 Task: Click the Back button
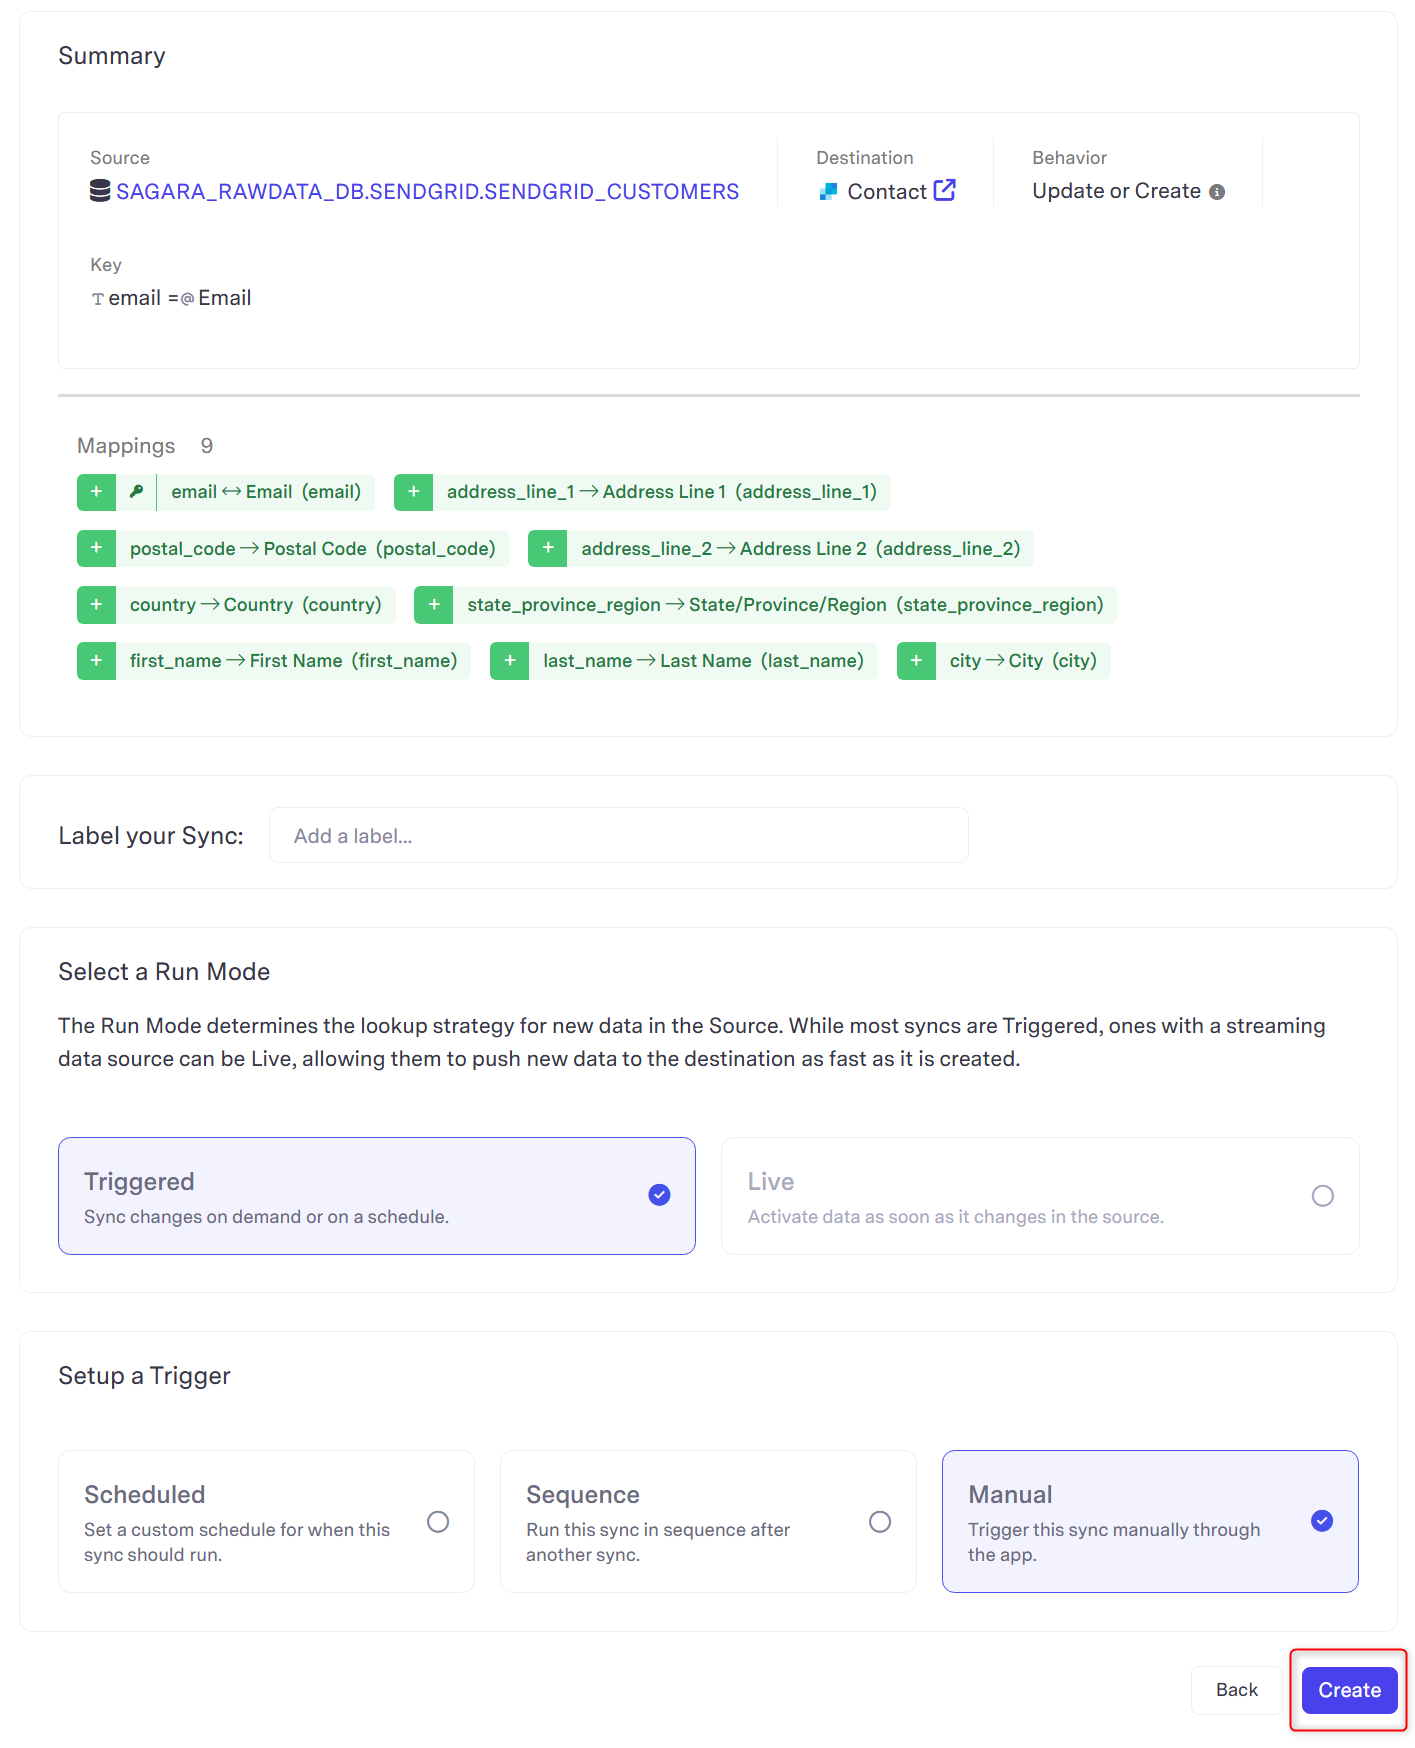1237,1690
